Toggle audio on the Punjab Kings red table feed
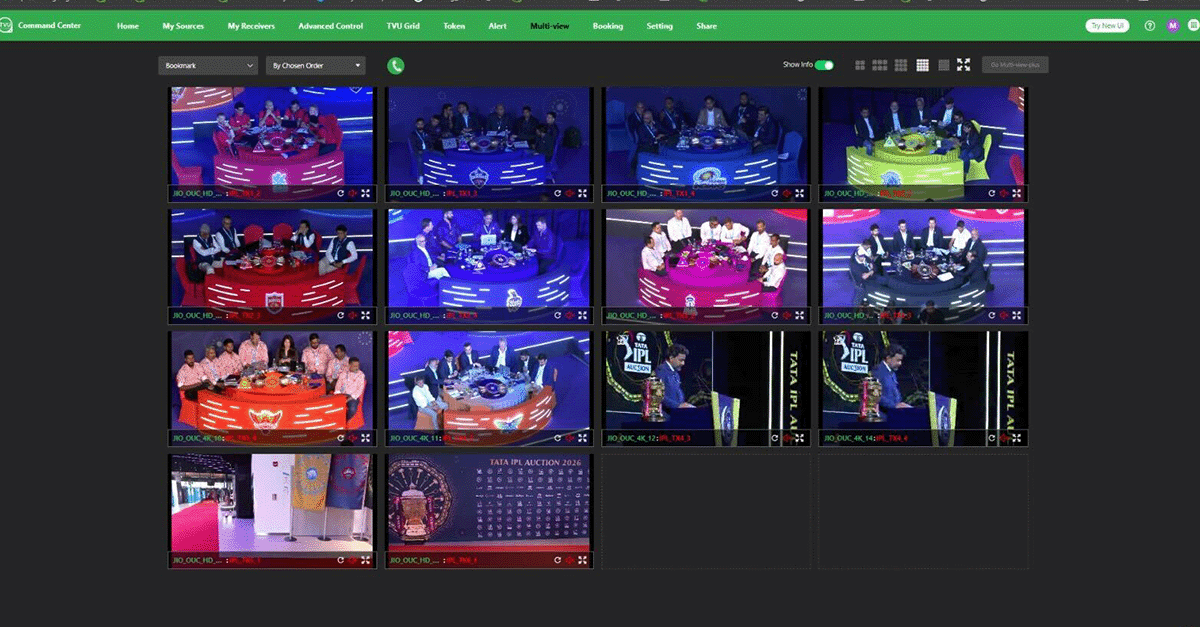This screenshot has height=627, width=1200. pos(351,315)
